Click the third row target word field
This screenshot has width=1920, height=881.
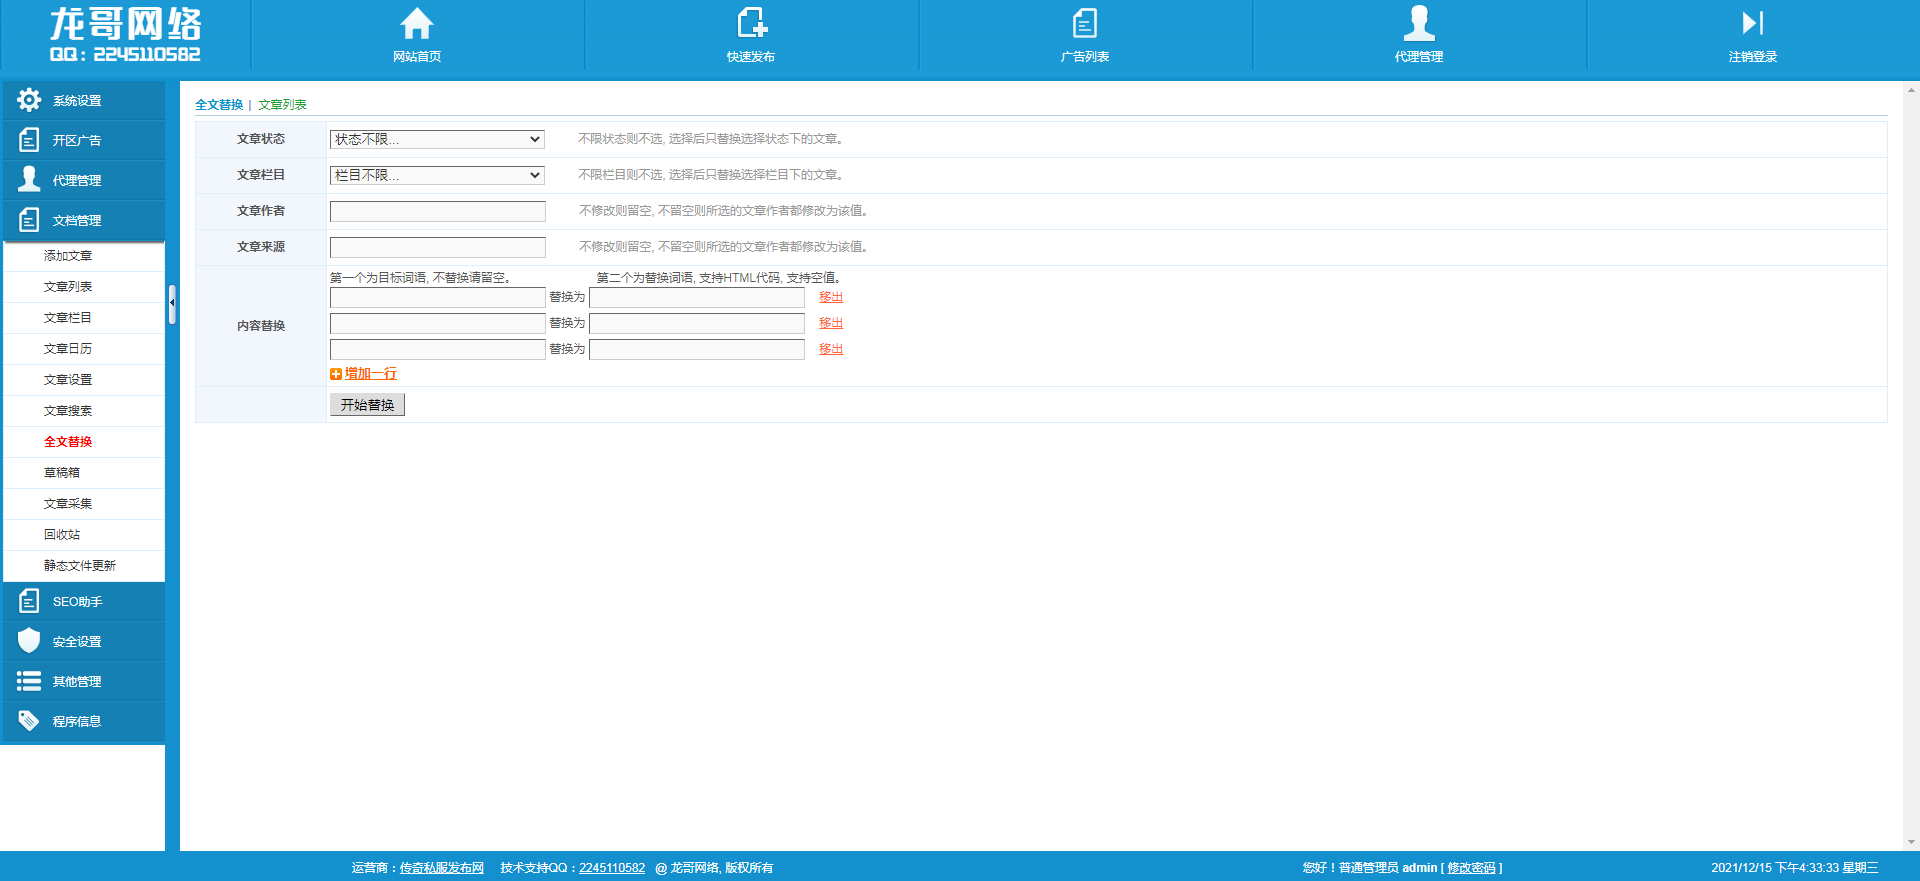[x=438, y=349]
